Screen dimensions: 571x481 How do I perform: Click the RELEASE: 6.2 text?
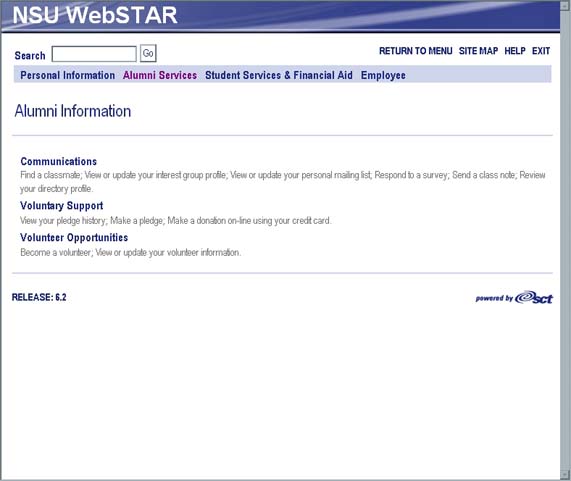click(x=39, y=297)
